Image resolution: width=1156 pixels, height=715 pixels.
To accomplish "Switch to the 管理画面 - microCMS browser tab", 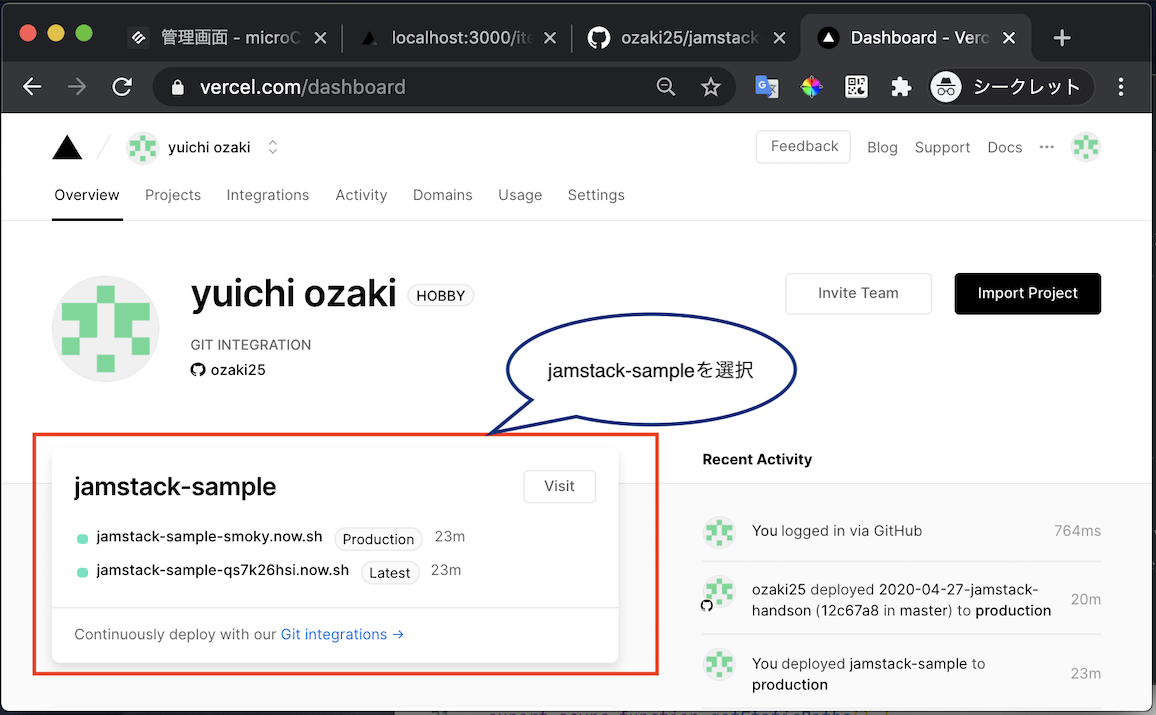I will pyautogui.click(x=228, y=38).
